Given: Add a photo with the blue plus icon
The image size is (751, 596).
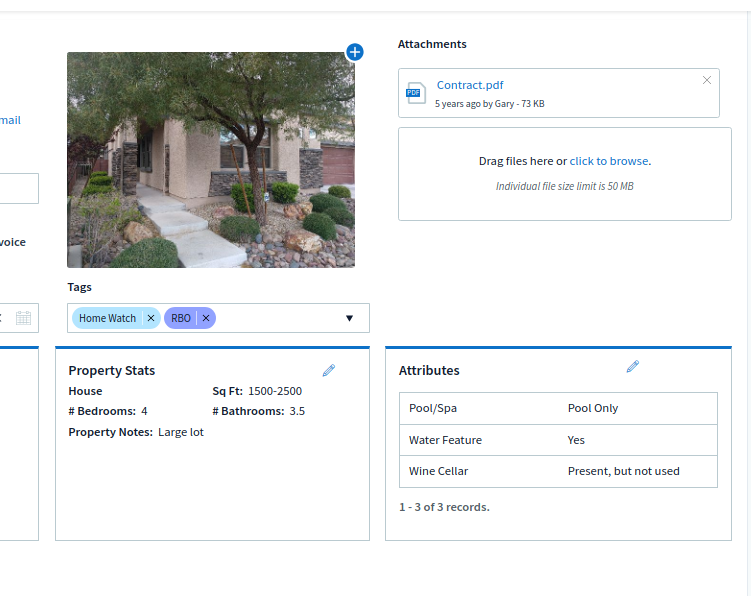Looking at the screenshot, I should click(355, 52).
